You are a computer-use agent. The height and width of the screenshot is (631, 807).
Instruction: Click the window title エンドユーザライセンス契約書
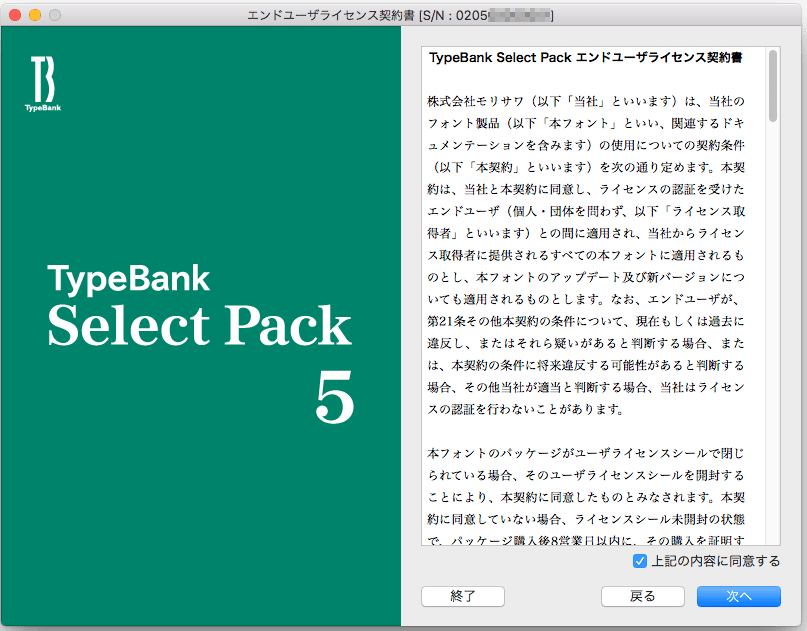pos(331,15)
